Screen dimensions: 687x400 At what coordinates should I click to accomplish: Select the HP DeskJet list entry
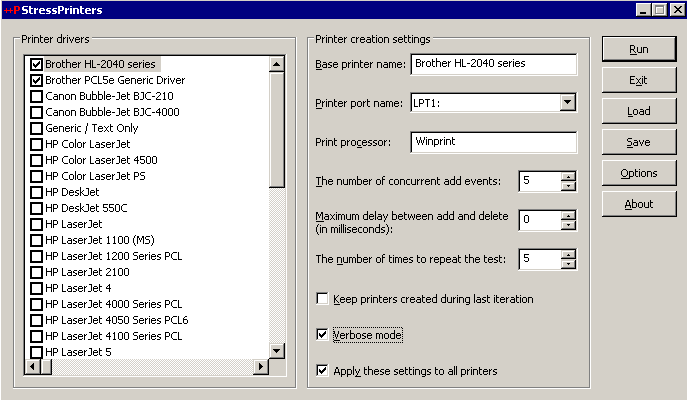tap(72, 192)
